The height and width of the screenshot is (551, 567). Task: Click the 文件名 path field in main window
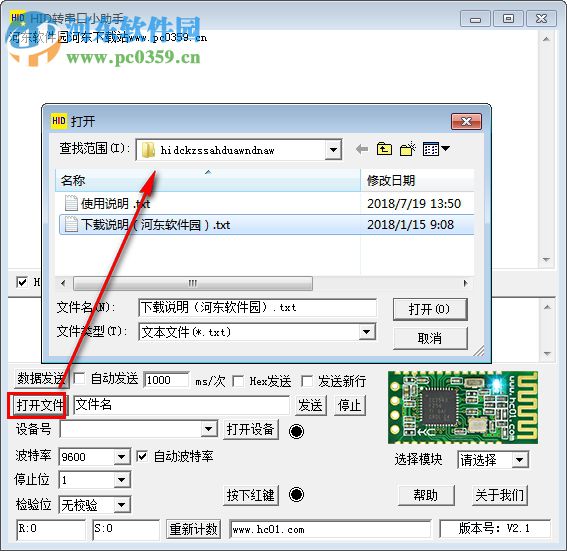tap(181, 405)
